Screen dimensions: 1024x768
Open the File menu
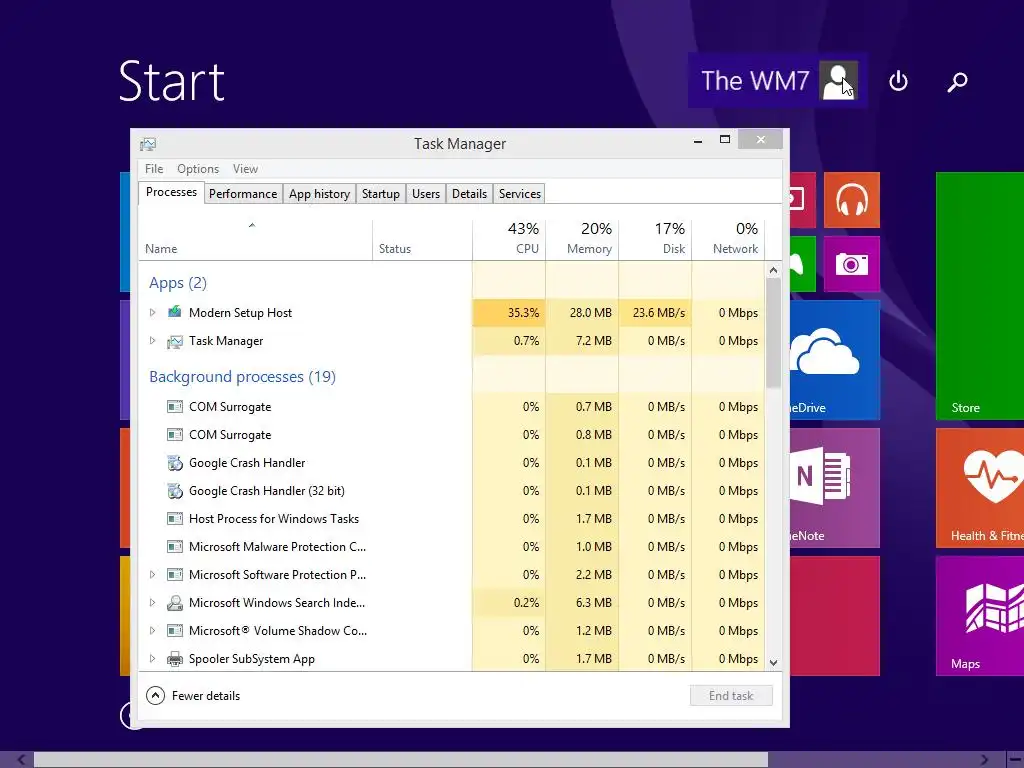[x=154, y=168]
